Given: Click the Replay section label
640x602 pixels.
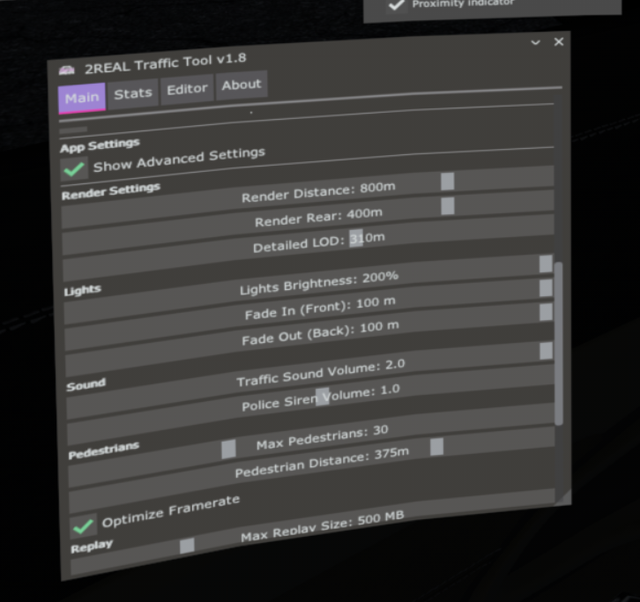Looking at the screenshot, I should (92, 547).
